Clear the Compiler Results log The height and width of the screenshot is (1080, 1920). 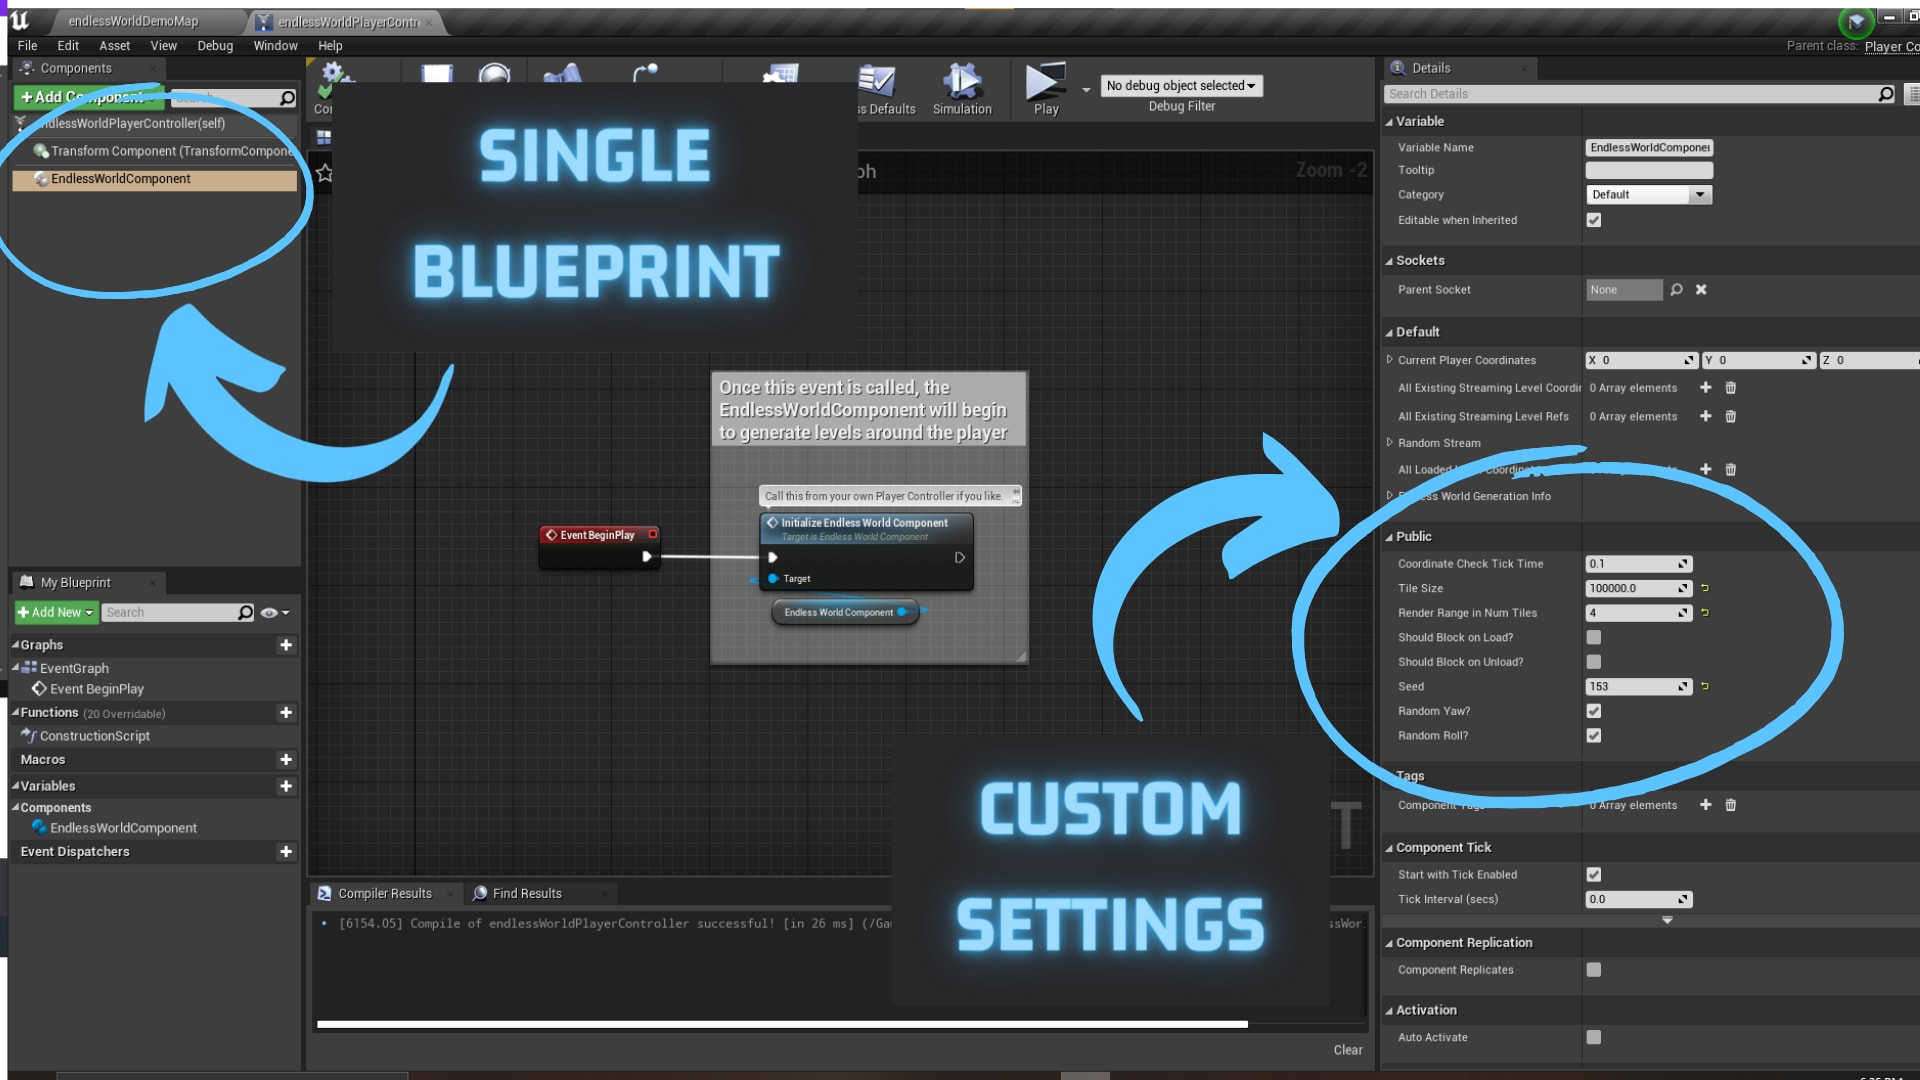[1347, 1050]
